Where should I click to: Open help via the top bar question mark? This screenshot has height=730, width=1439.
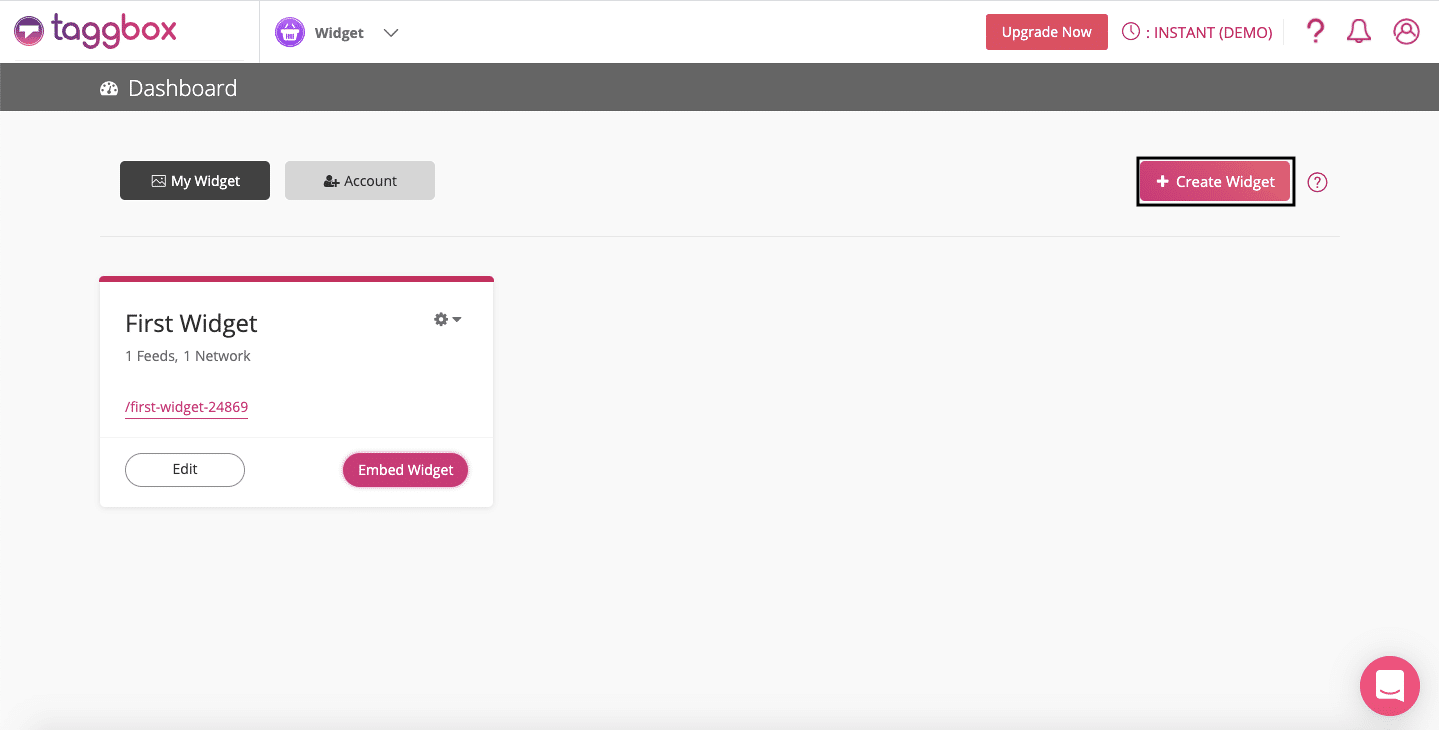1315,32
